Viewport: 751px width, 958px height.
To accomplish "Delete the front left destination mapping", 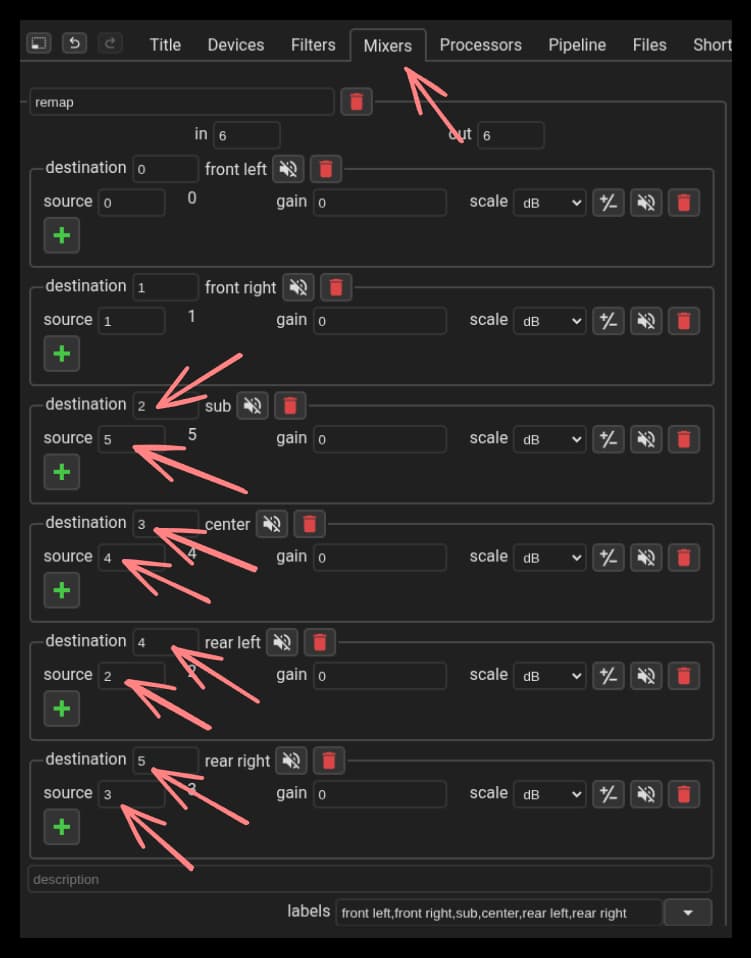I will (325, 169).
